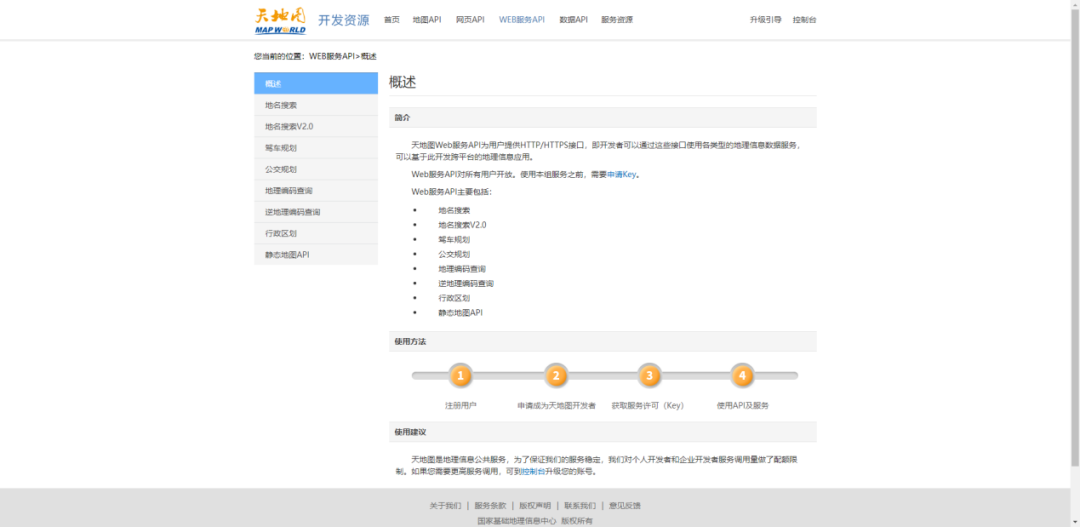Open 服务条款 footer link
1080x527 pixels.
pyautogui.click(x=490, y=506)
